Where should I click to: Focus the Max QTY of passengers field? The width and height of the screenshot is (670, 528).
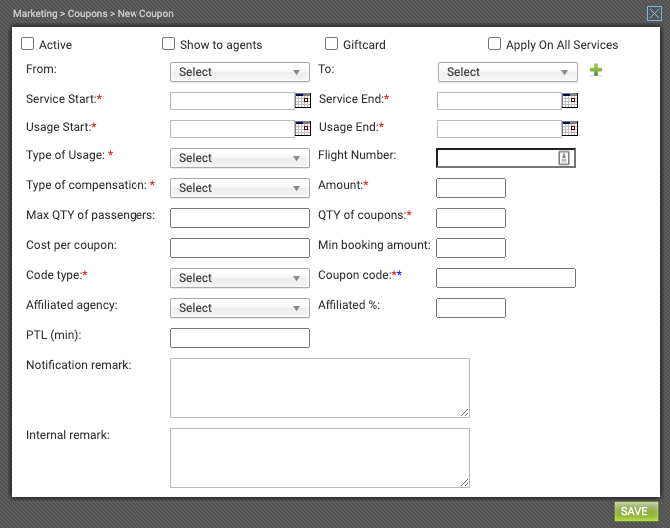pos(240,218)
